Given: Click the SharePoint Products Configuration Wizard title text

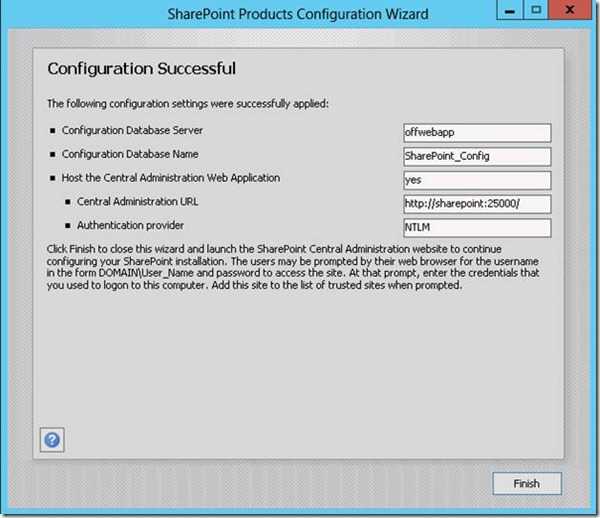Looking at the screenshot, I should click(x=298, y=14).
